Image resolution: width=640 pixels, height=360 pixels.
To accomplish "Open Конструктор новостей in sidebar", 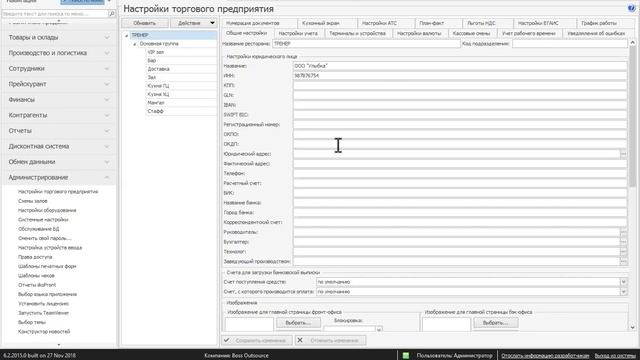I will [x=44, y=332].
